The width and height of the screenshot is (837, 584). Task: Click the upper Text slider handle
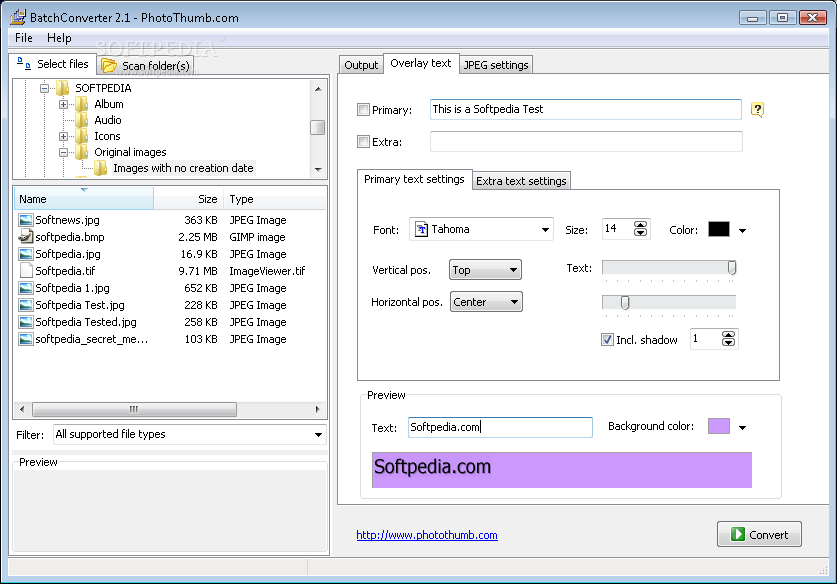tap(732, 267)
